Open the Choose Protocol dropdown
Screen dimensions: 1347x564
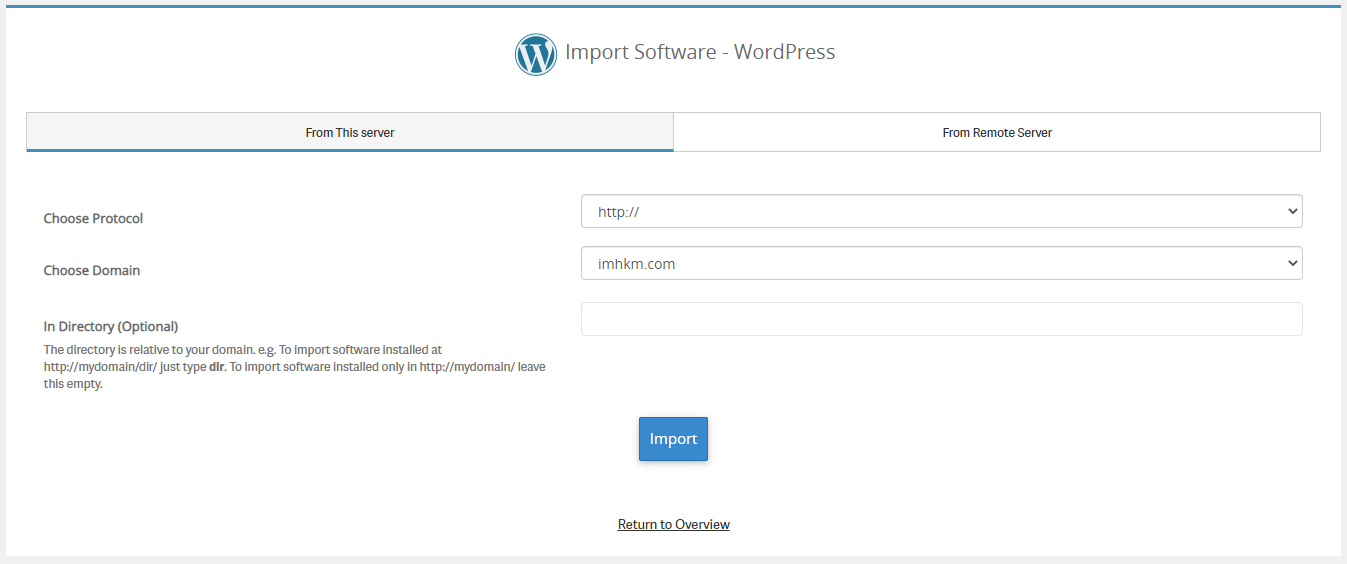[941, 211]
